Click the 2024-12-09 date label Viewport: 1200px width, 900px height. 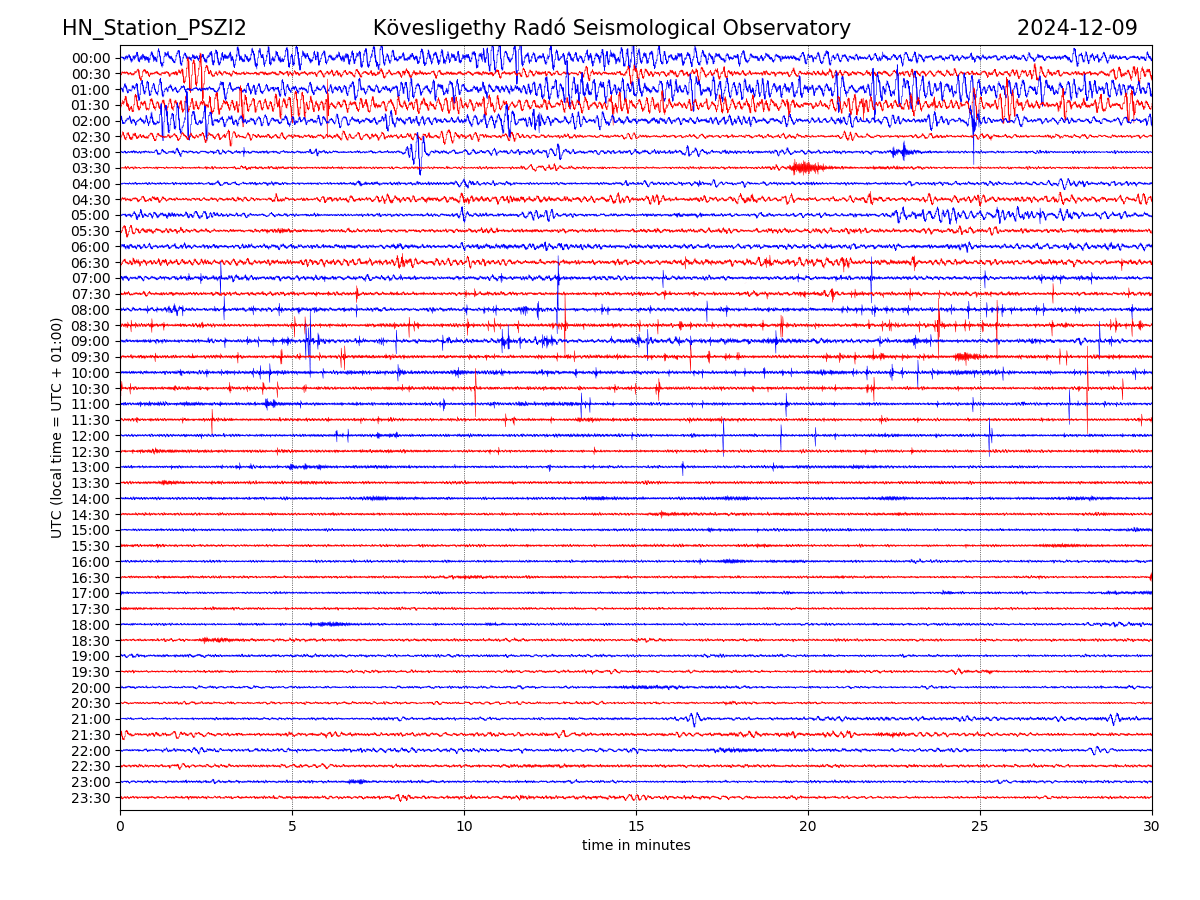[x=1076, y=28]
